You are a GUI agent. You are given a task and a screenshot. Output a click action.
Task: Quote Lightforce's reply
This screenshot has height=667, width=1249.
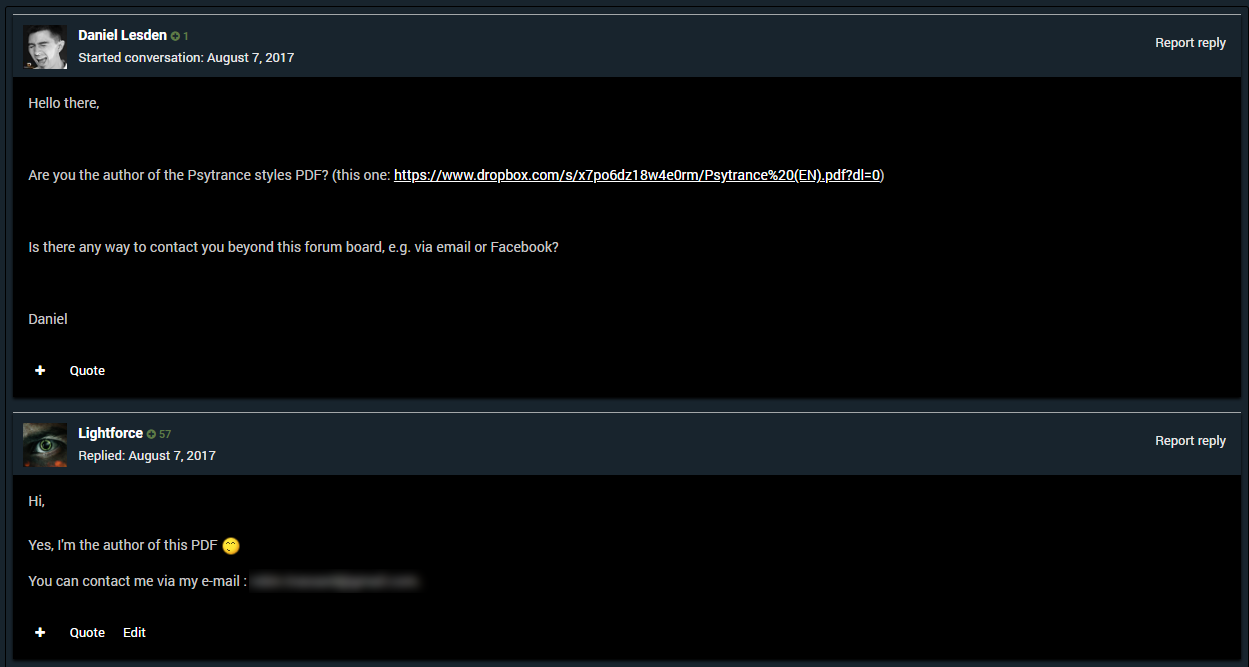pyautogui.click(x=87, y=632)
